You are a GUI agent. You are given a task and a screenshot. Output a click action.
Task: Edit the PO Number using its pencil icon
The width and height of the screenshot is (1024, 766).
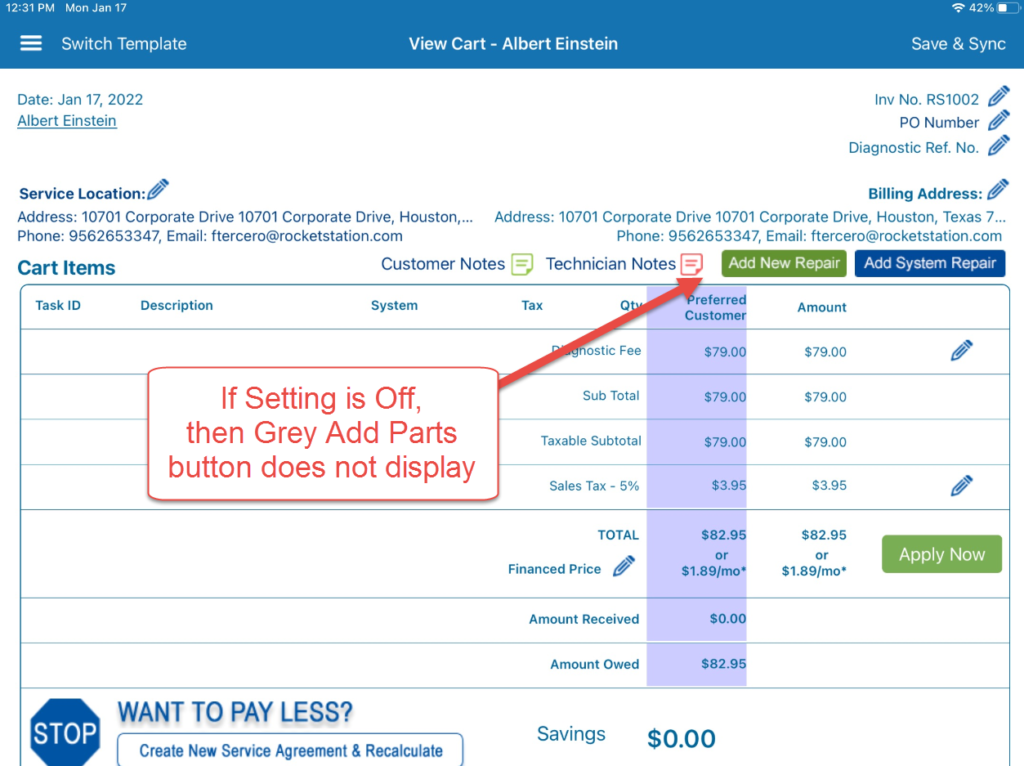pos(998,122)
